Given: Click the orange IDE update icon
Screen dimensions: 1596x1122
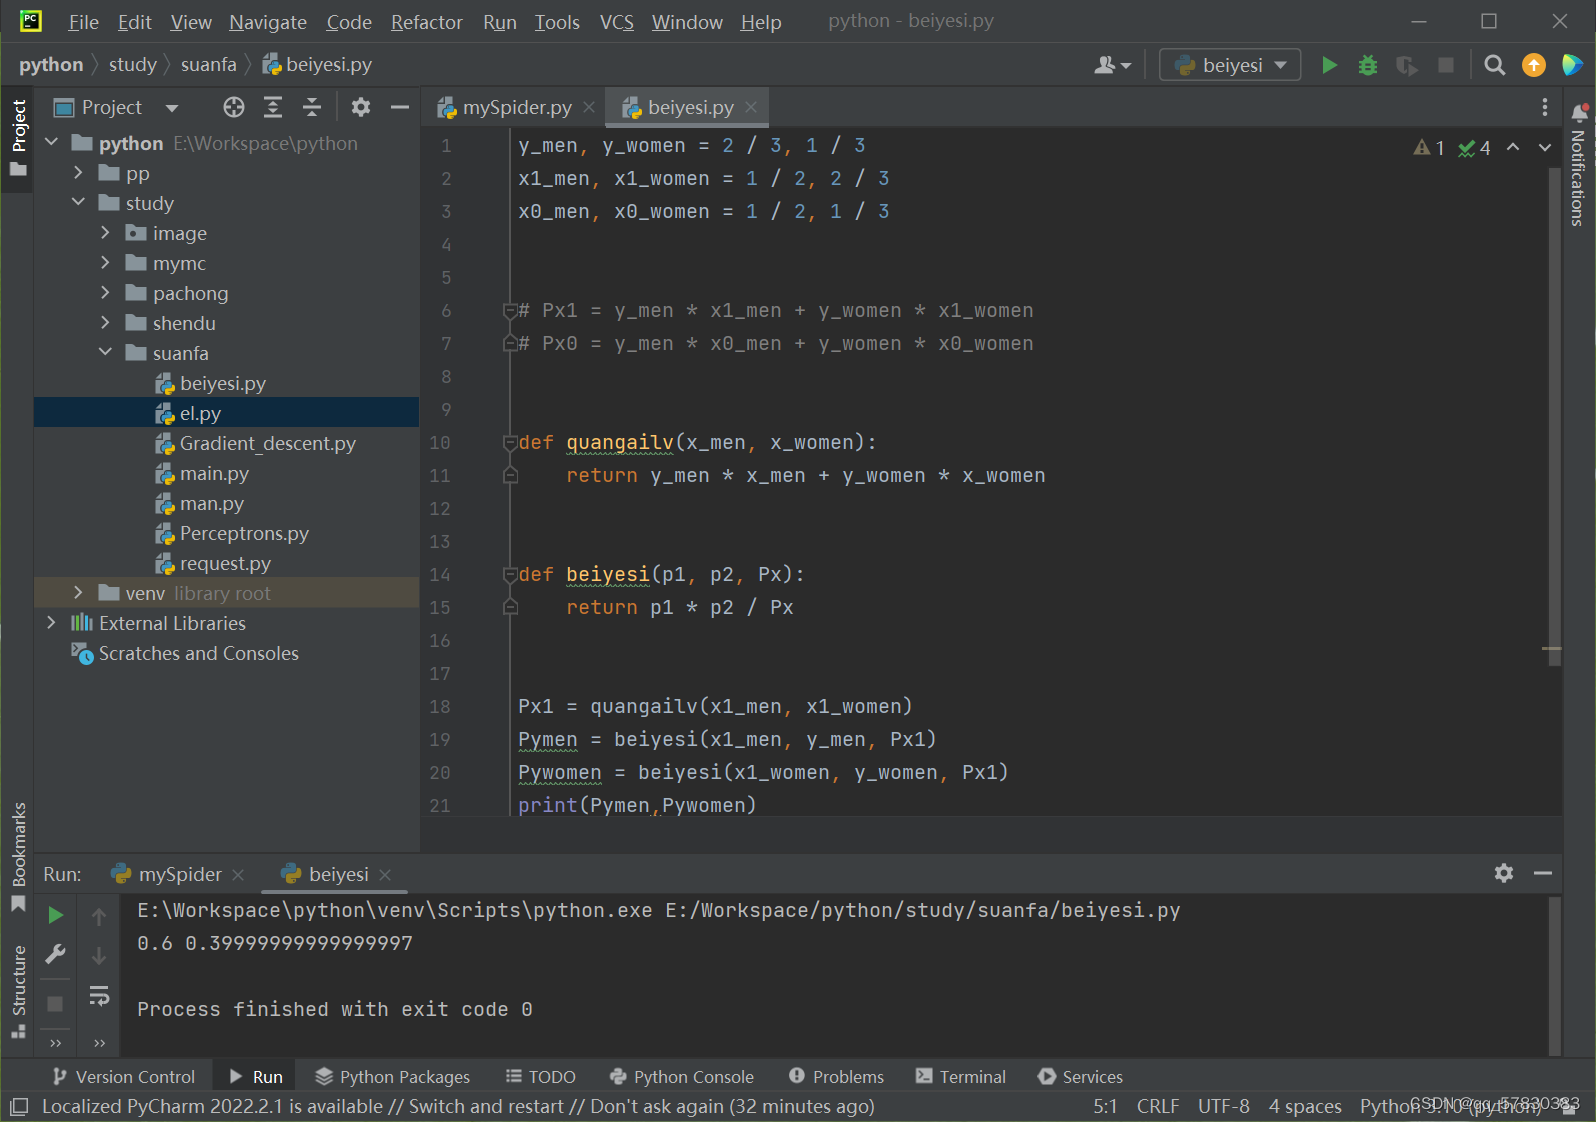Looking at the screenshot, I should point(1533,65).
